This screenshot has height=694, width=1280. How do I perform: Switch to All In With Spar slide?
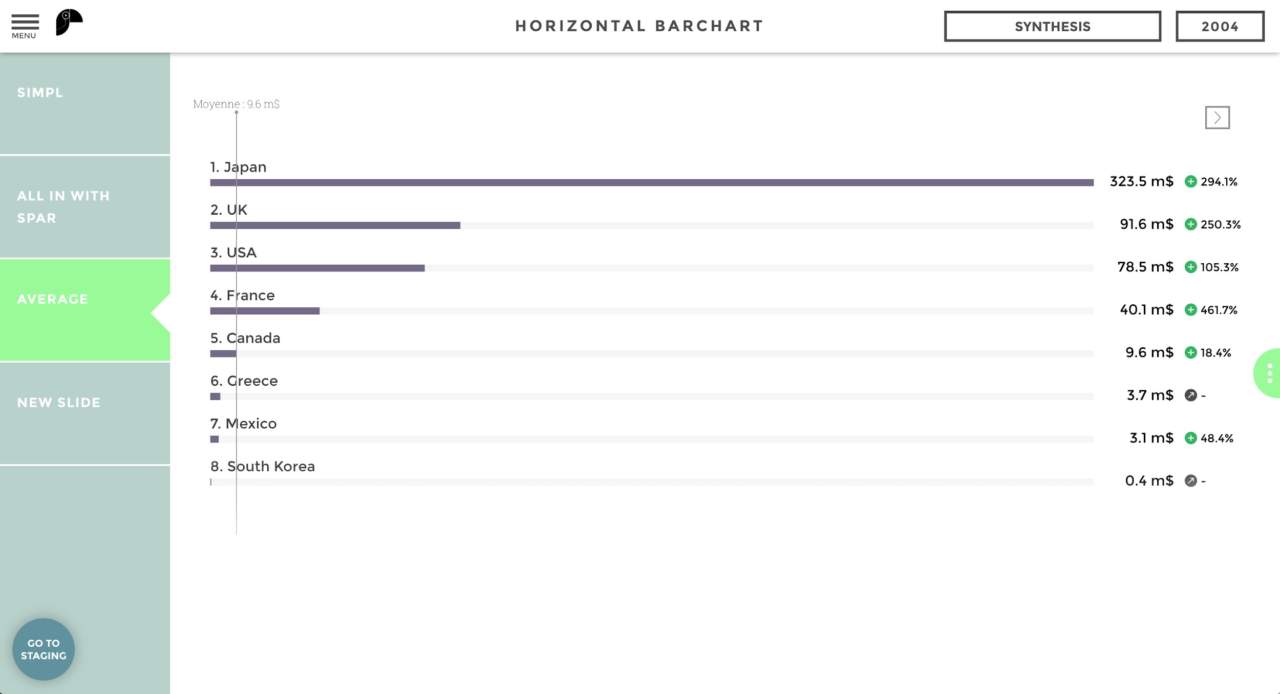pyautogui.click(x=85, y=207)
